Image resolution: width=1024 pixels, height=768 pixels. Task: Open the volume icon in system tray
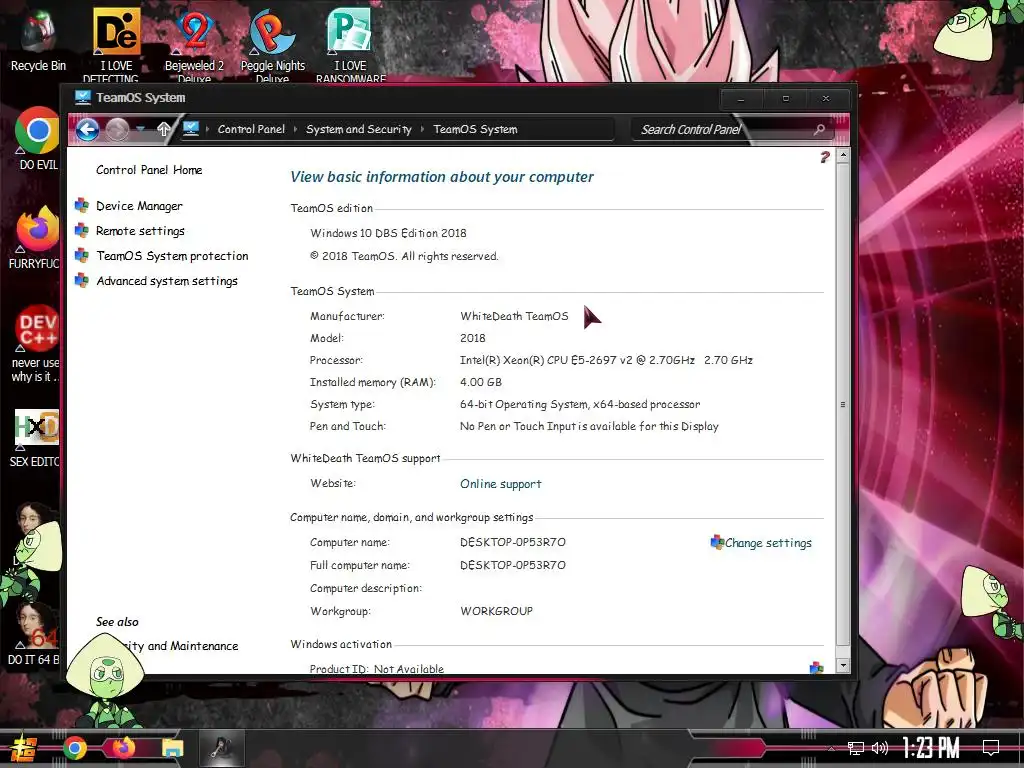[880, 748]
